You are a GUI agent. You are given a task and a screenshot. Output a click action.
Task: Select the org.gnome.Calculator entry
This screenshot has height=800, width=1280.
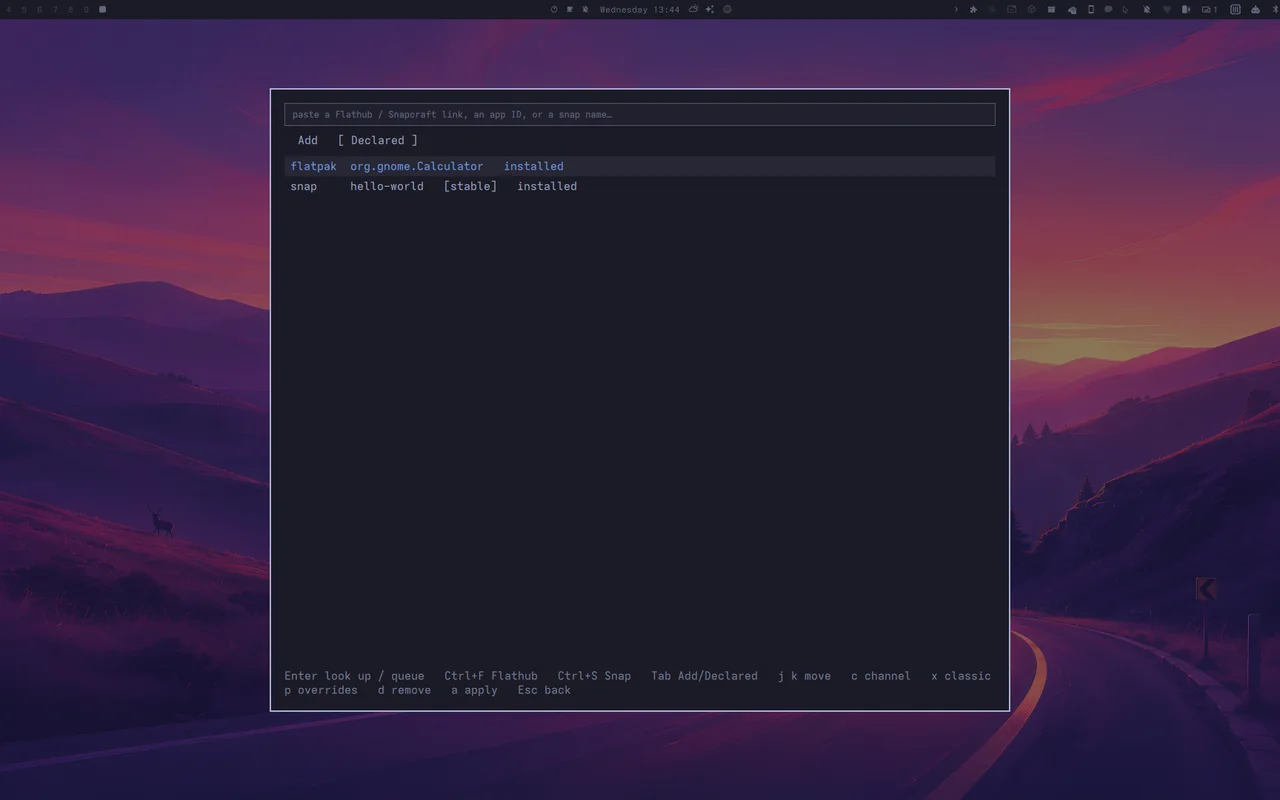pyautogui.click(x=640, y=166)
